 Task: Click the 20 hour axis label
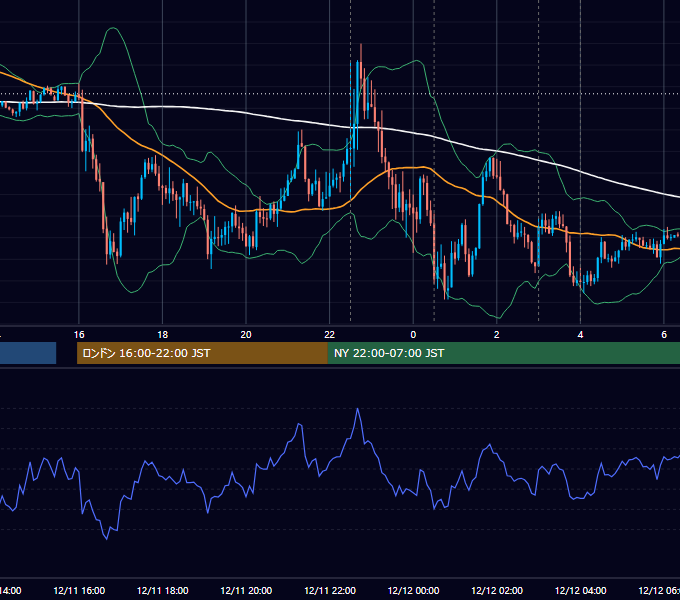click(246, 335)
